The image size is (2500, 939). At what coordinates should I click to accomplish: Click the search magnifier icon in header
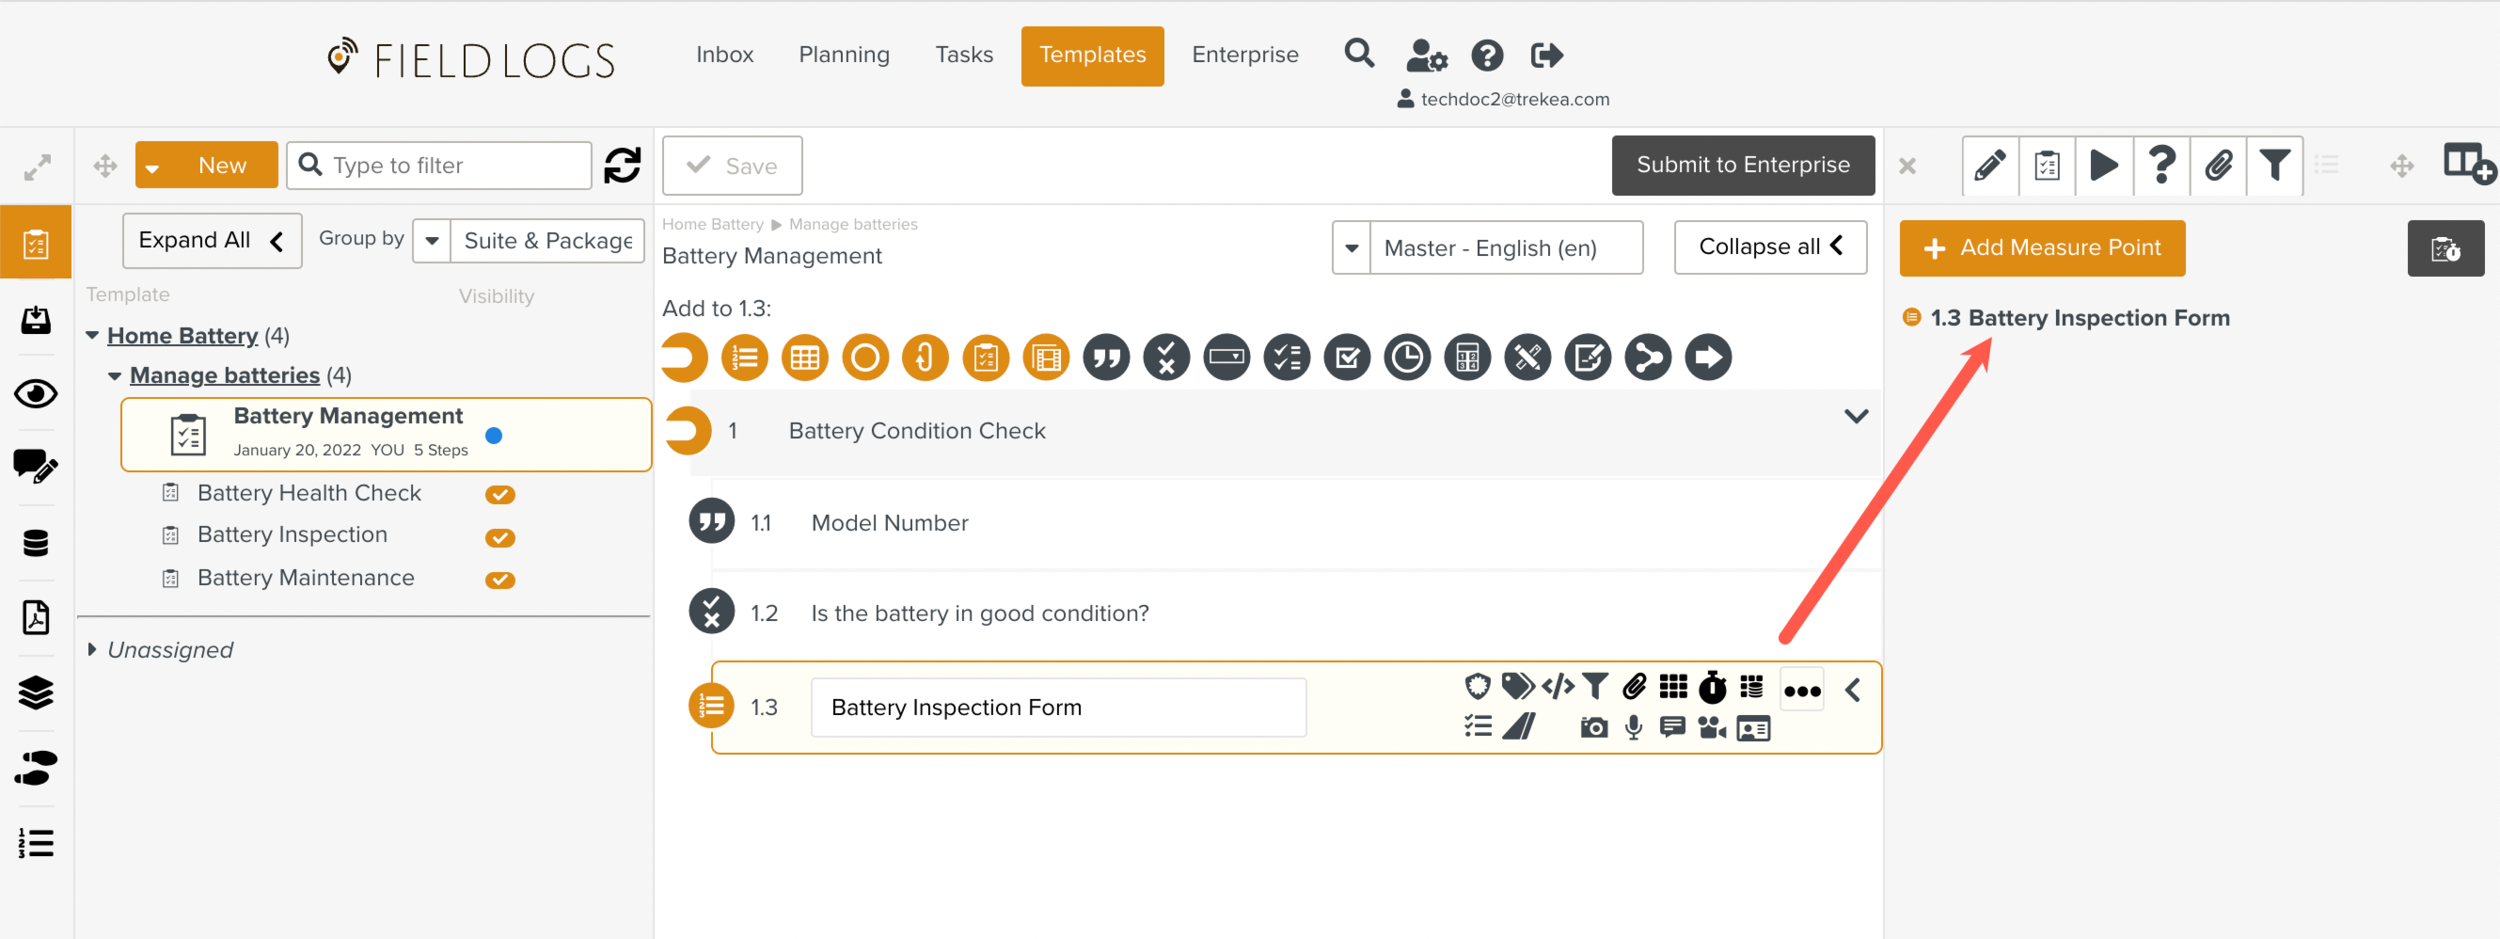point(1359,54)
